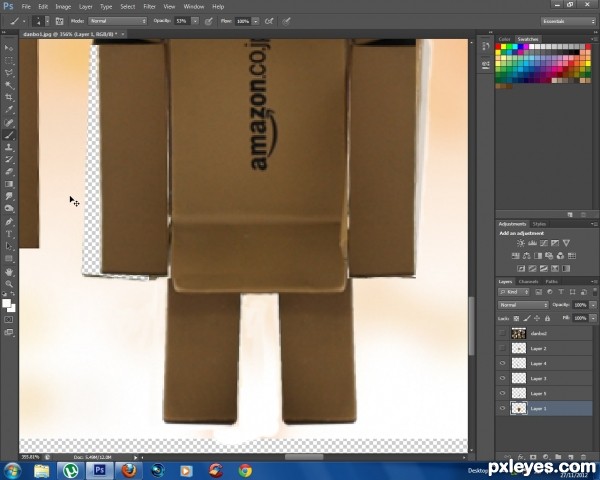Image resolution: width=600 pixels, height=480 pixels.
Task: Hide Layer 1 visibility eye
Action: point(502,408)
